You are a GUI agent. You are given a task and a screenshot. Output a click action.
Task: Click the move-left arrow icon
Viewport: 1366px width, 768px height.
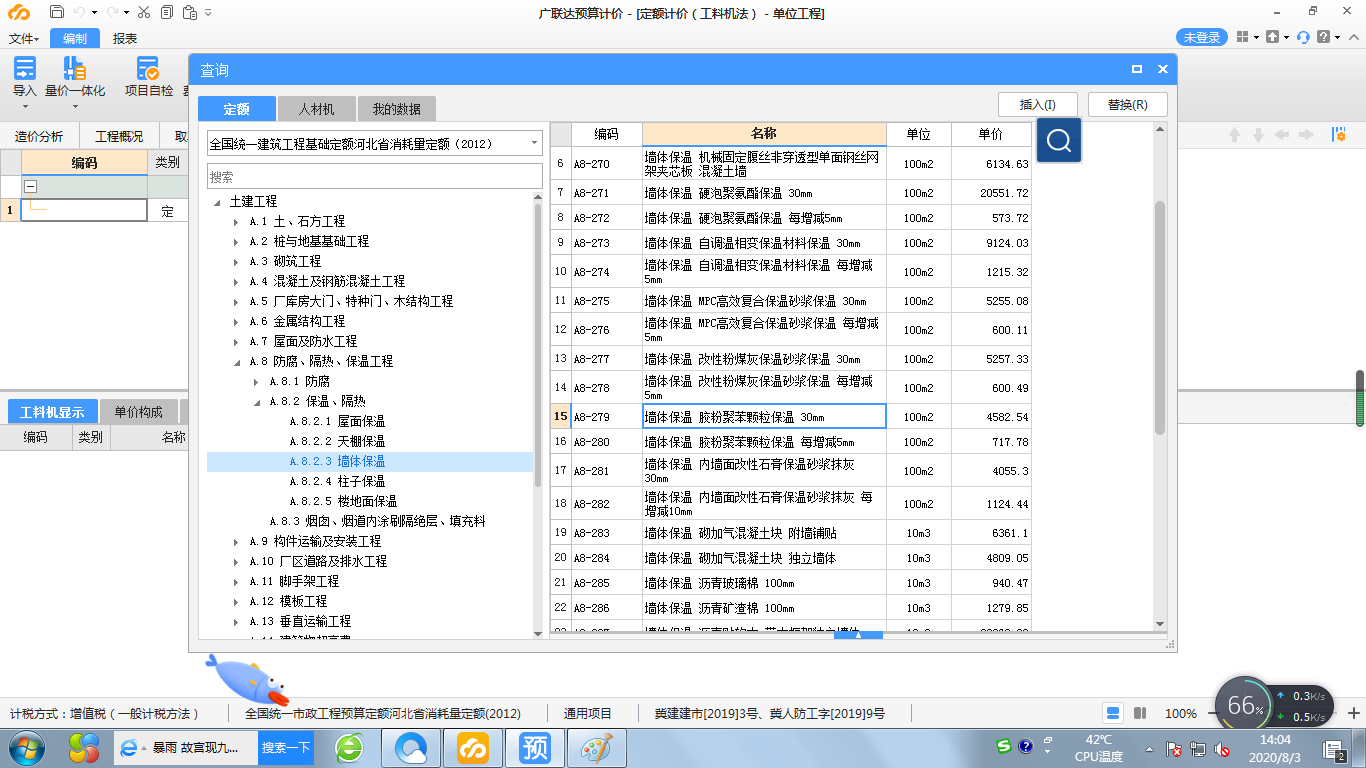pos(1283,135)
